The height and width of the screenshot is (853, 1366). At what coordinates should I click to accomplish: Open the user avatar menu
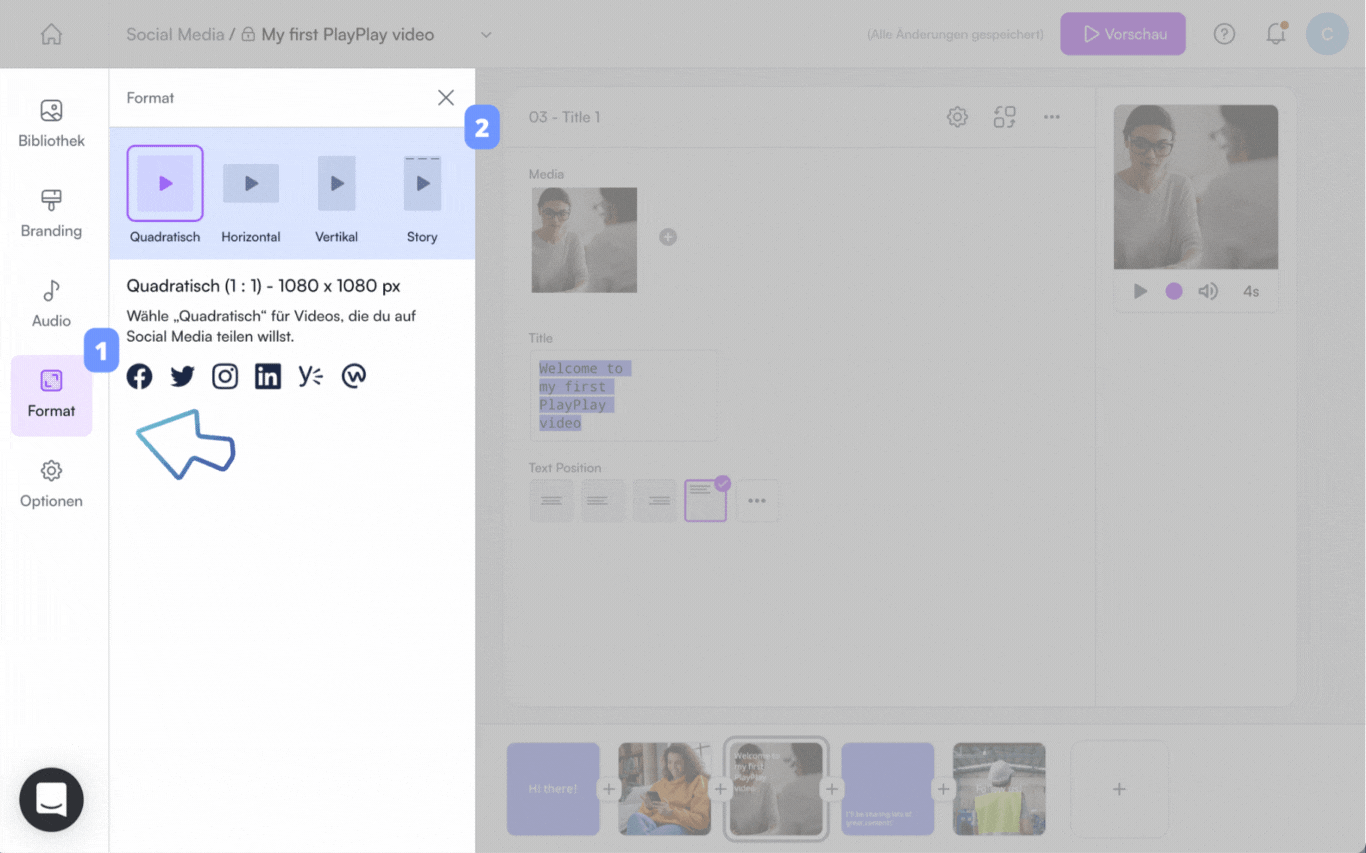(1327, 34)
